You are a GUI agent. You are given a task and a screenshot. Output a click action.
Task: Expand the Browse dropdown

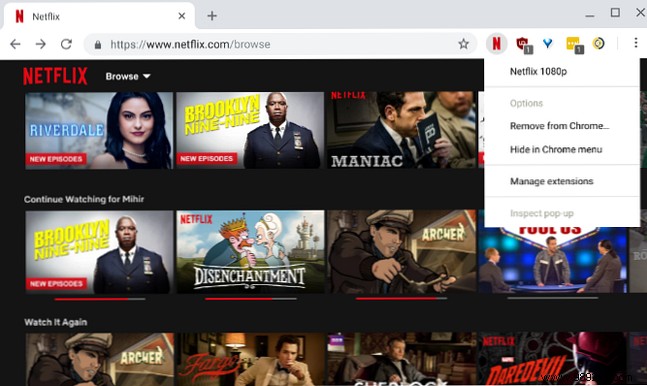pyautogui.click(x=128, y=76)
